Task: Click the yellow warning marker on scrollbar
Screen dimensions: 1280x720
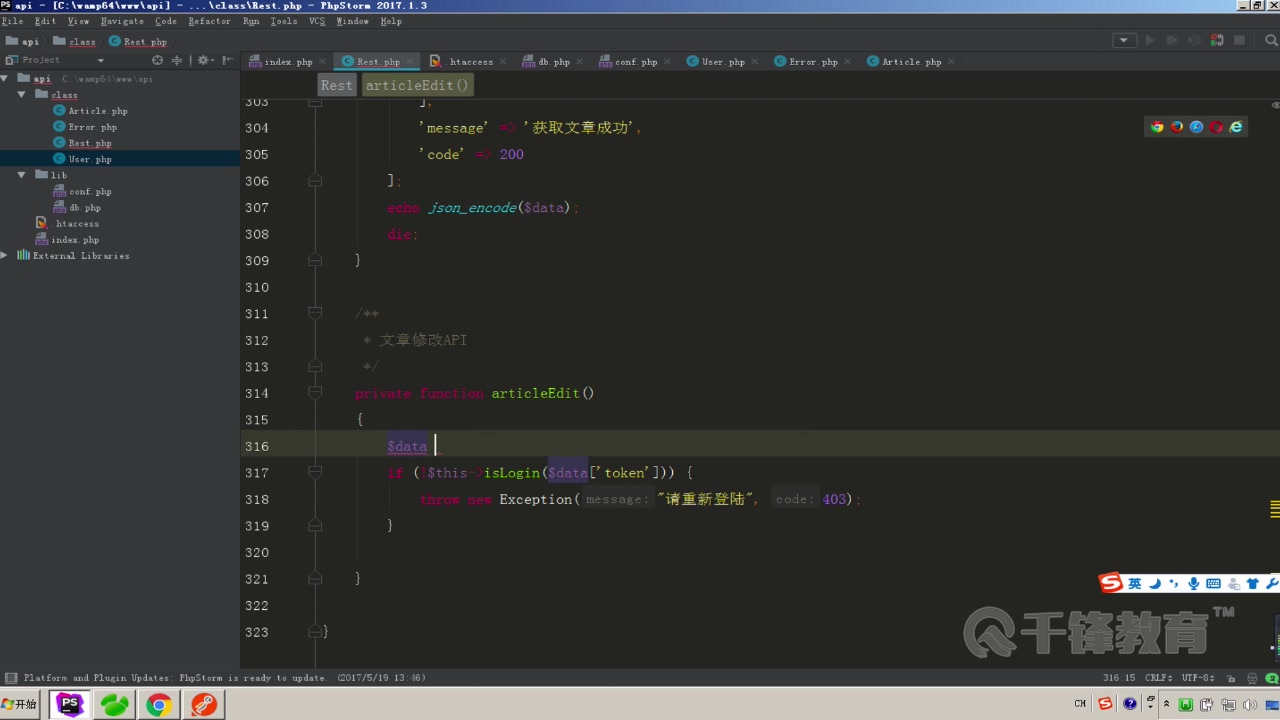Action: coord(1275,508)
